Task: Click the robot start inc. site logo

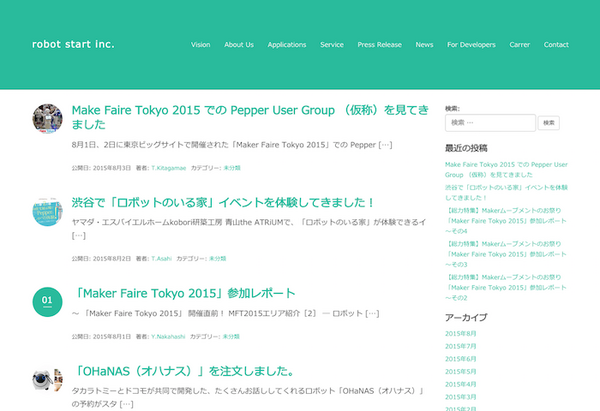Action: coord(73,44)
